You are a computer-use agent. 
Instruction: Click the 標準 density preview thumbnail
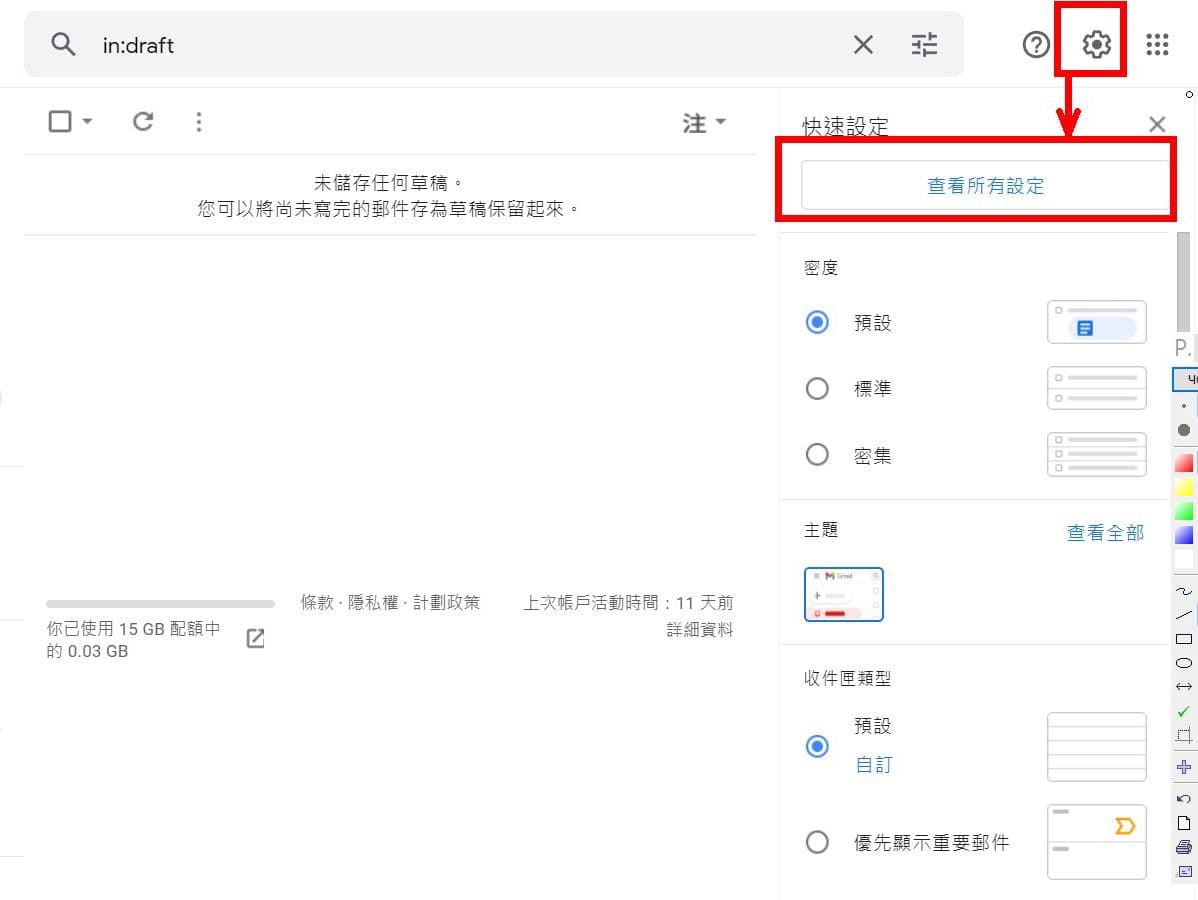1096,388
